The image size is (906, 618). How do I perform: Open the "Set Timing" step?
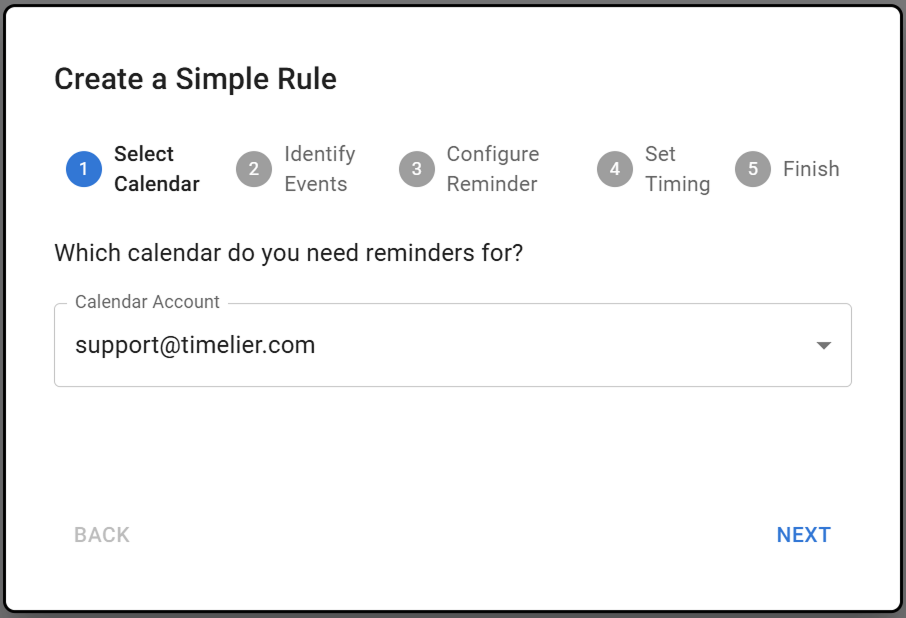click(x=677, y=169)
